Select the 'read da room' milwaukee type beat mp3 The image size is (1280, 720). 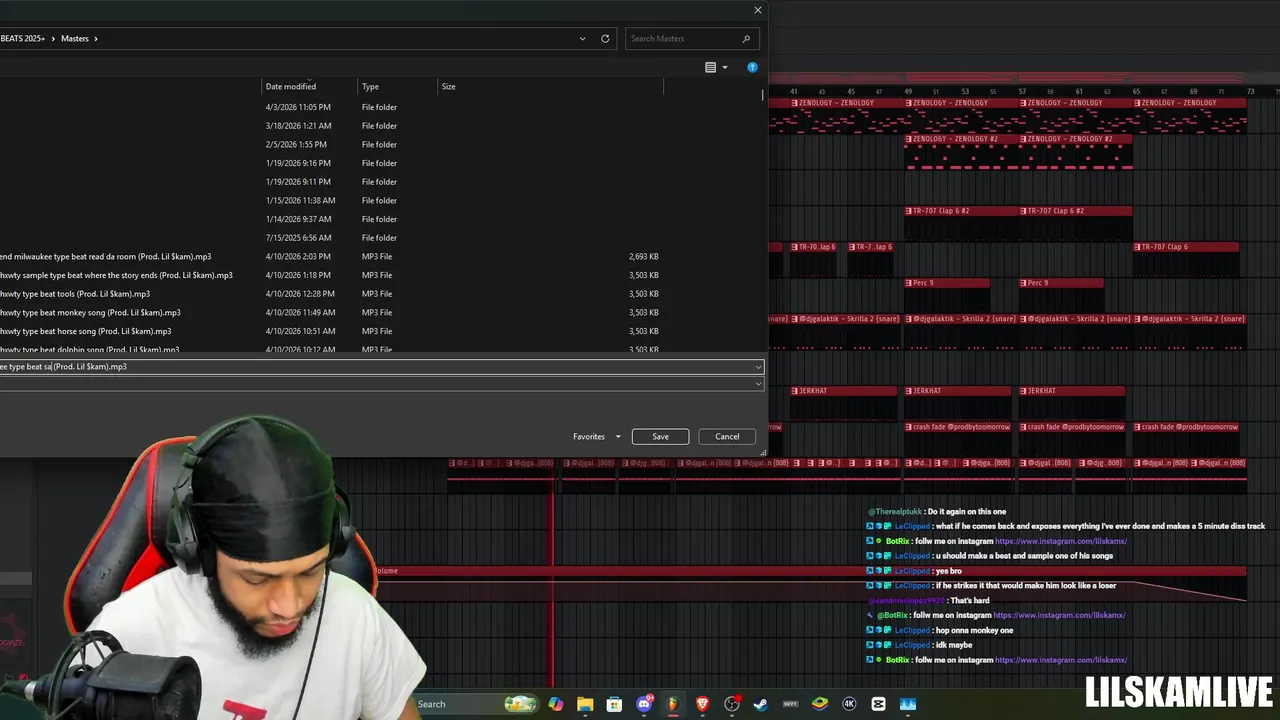331,256
